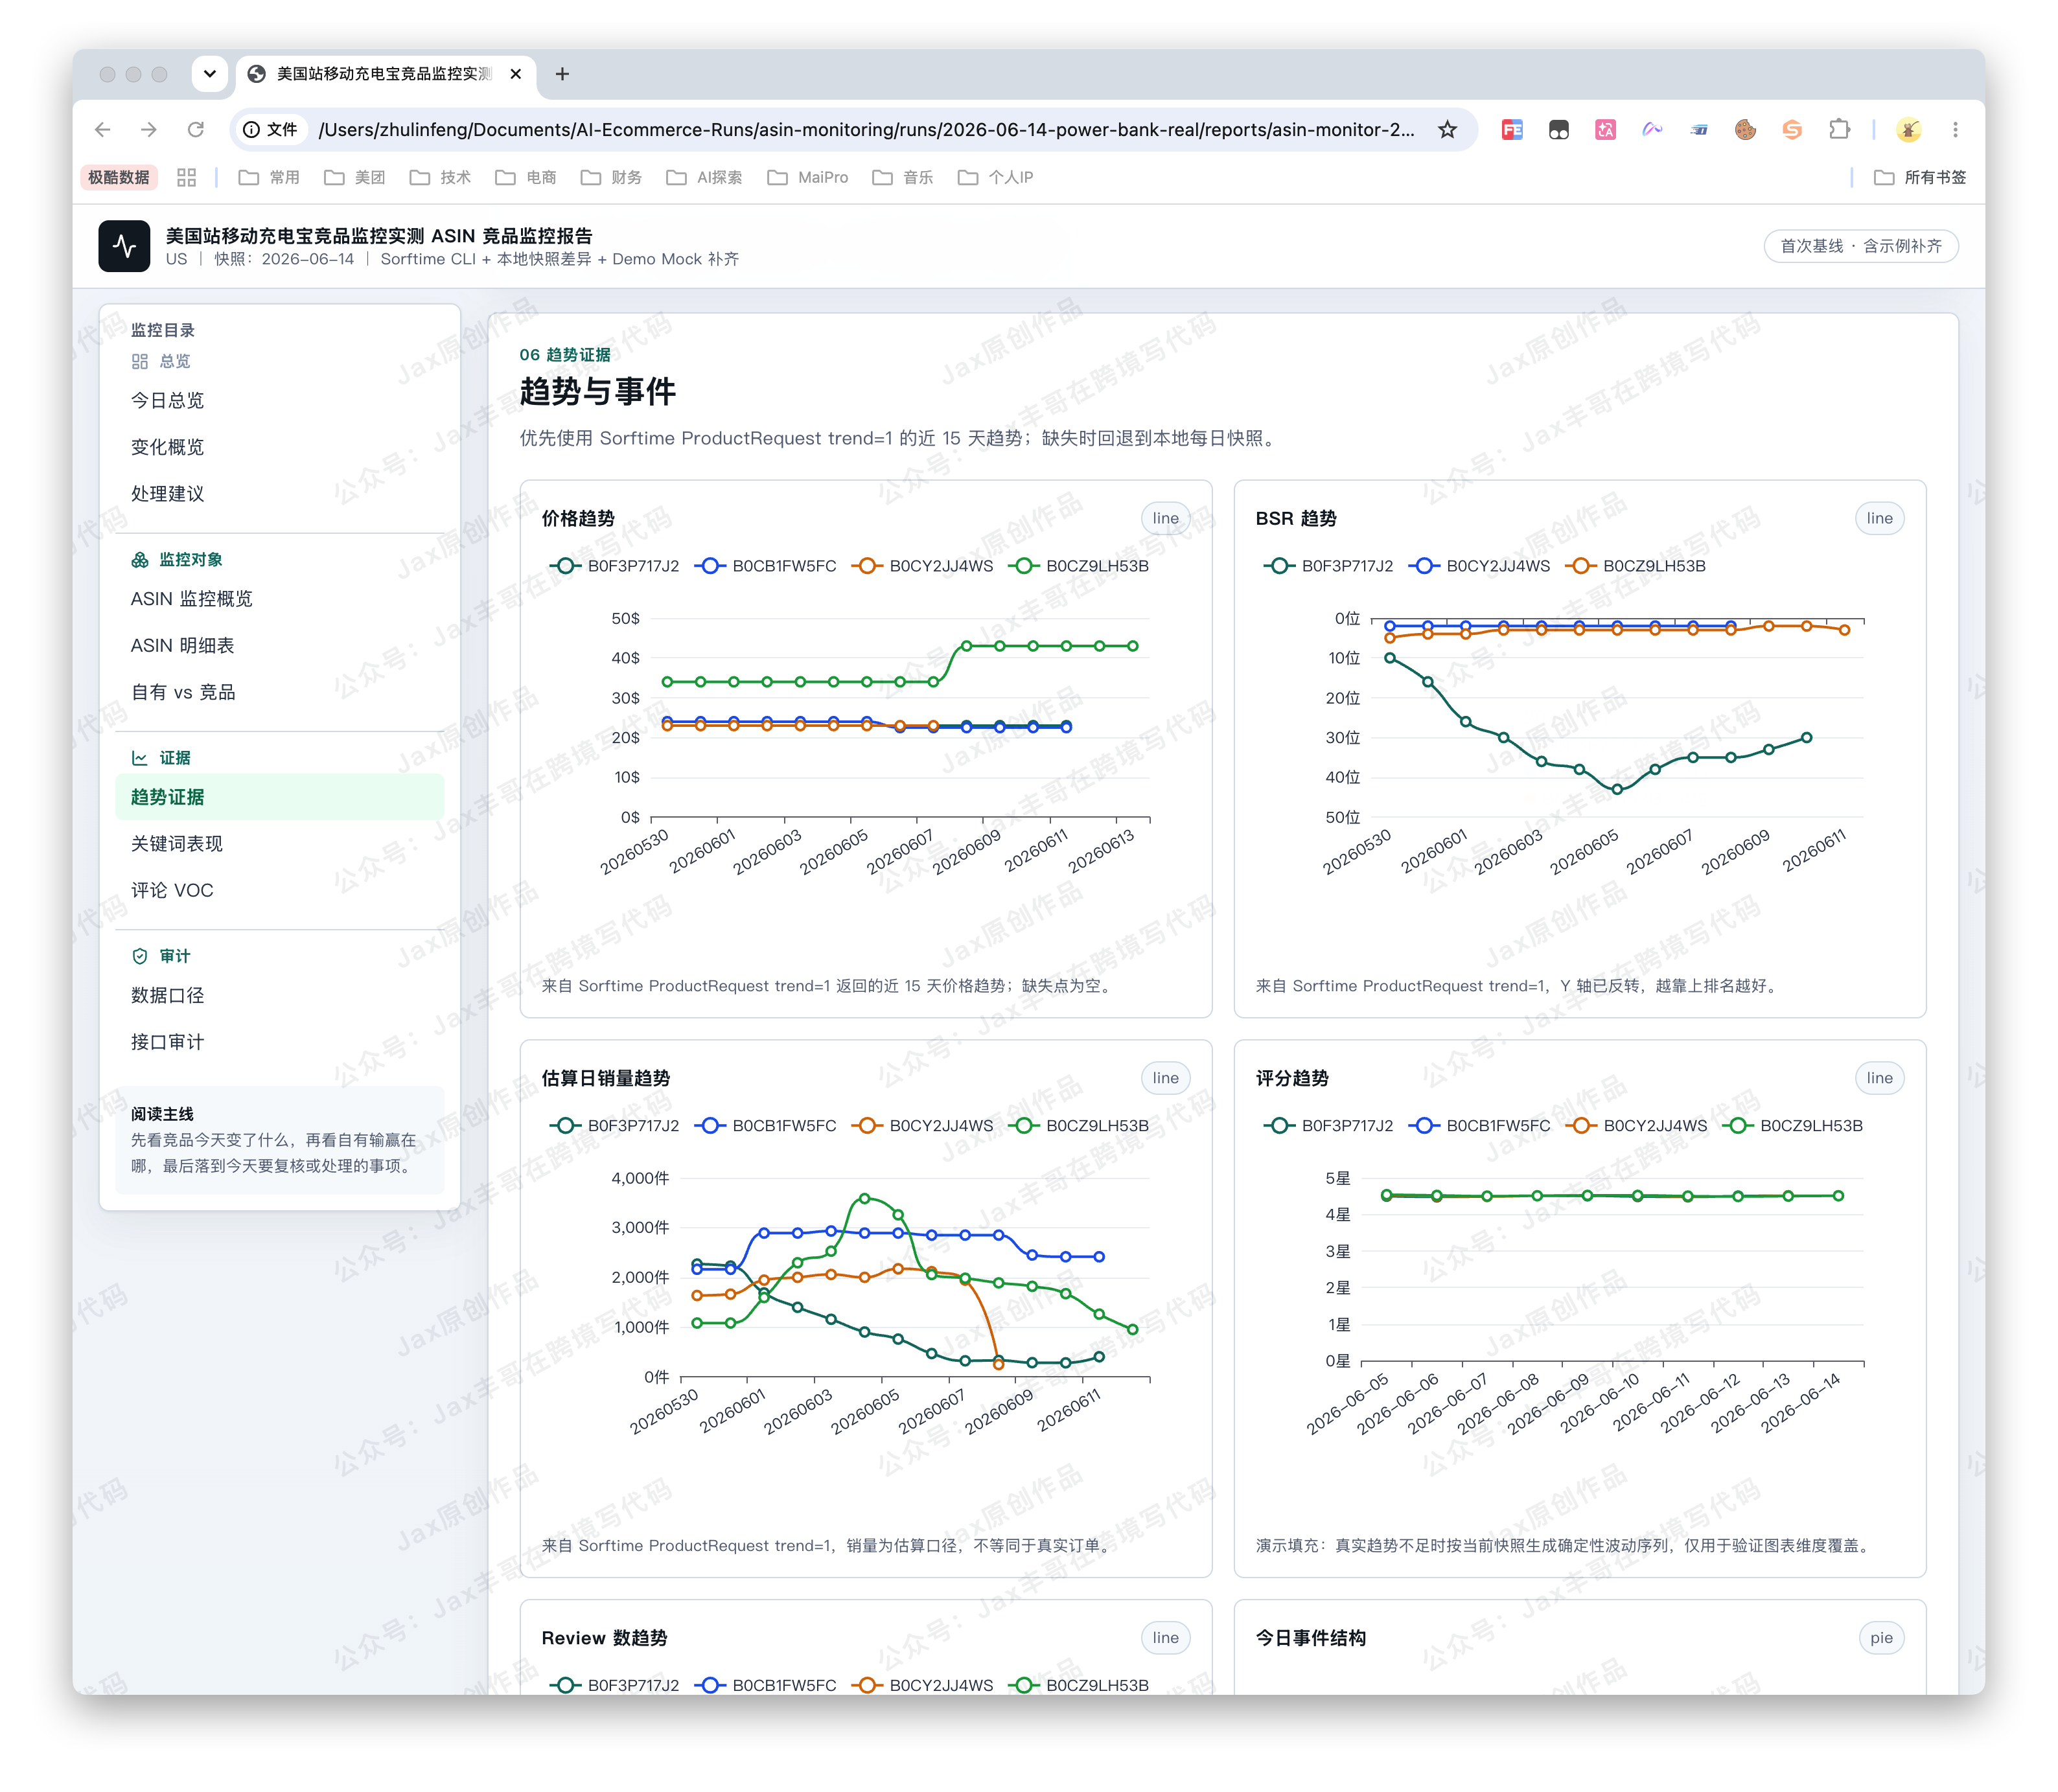Expand the tab search dropdown arrow
The image size is (2058, 1792).
tap(209, 74)
